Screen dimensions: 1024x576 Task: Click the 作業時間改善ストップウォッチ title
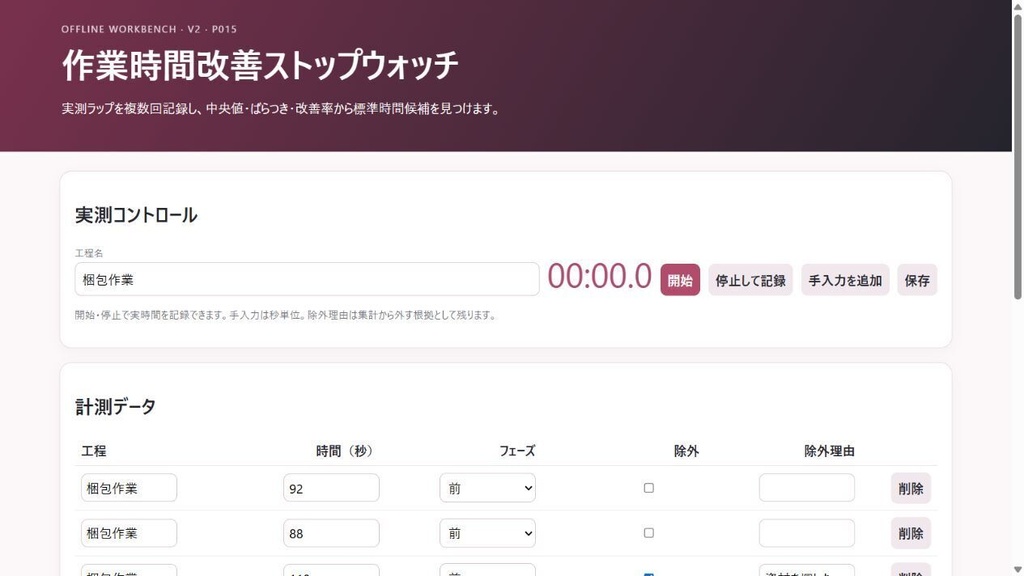tap(260, 65)
